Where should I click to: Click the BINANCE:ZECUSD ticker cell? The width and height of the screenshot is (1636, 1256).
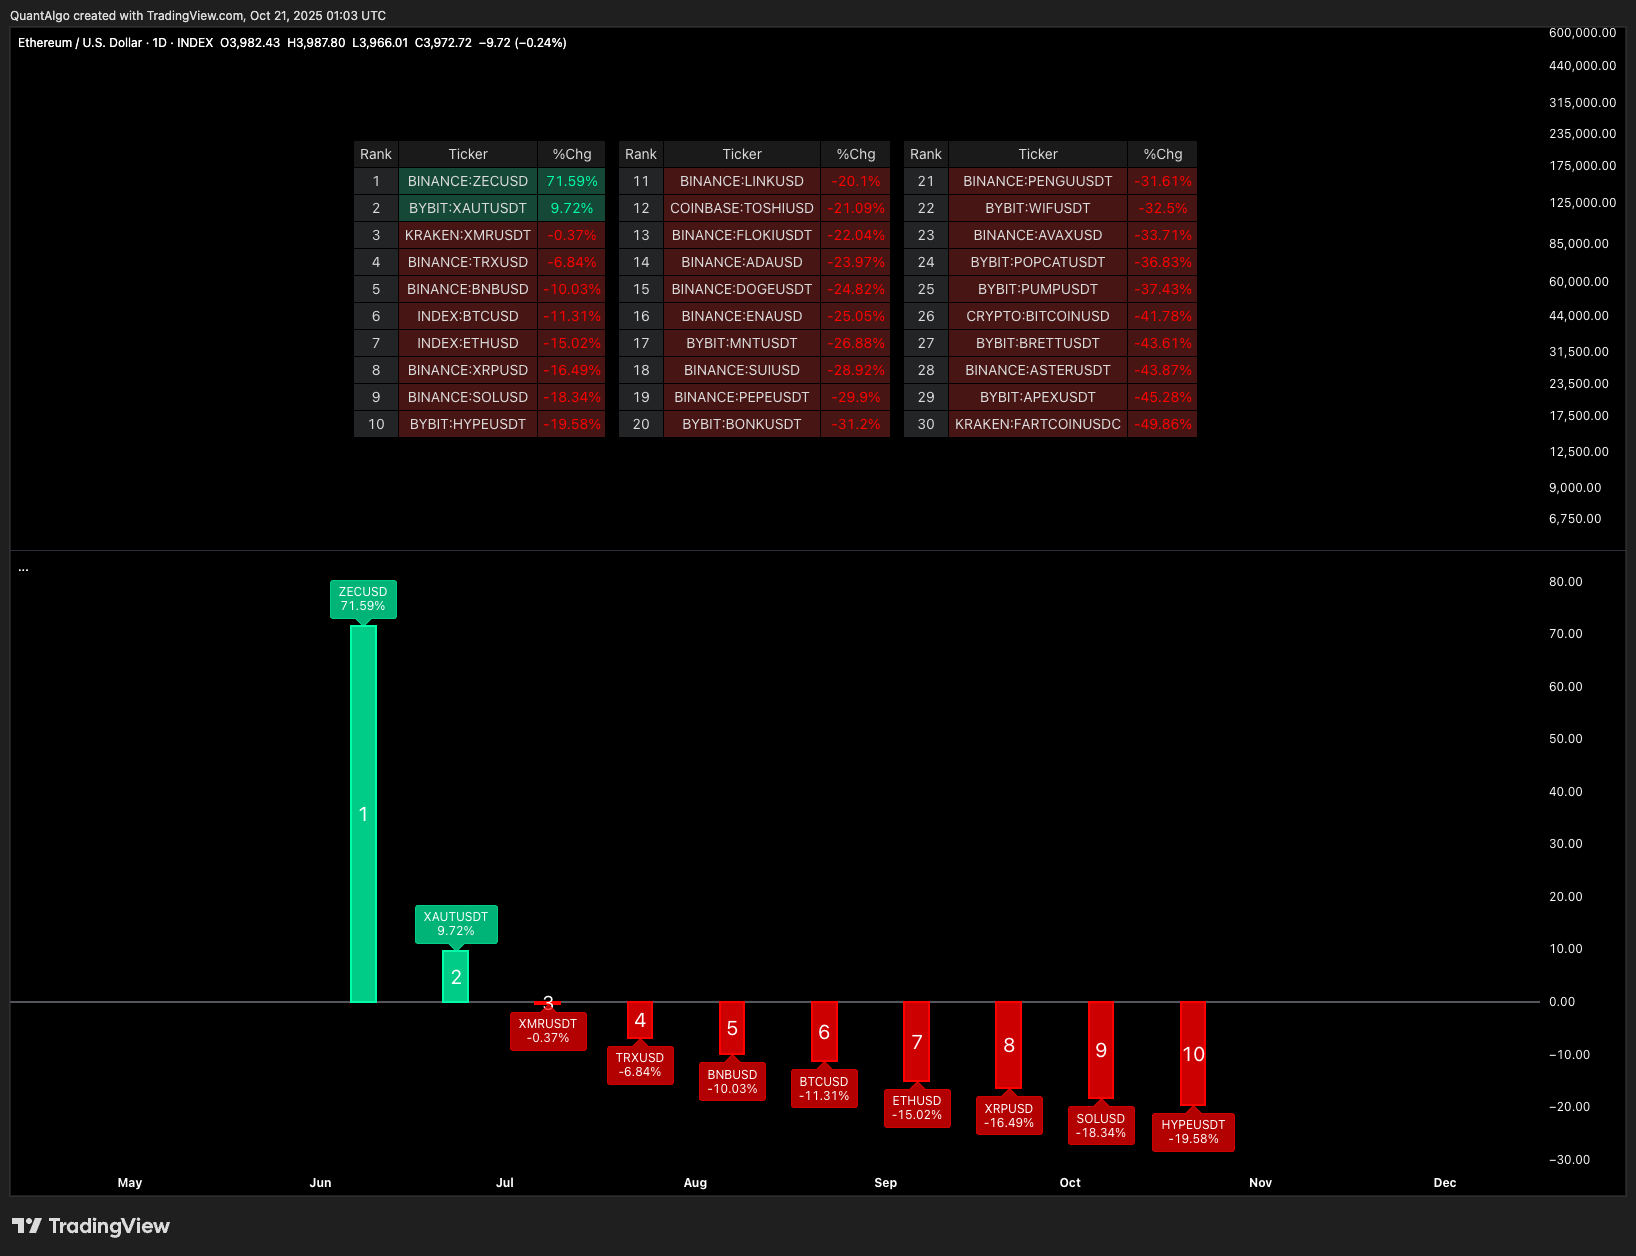tap(468, 181)
